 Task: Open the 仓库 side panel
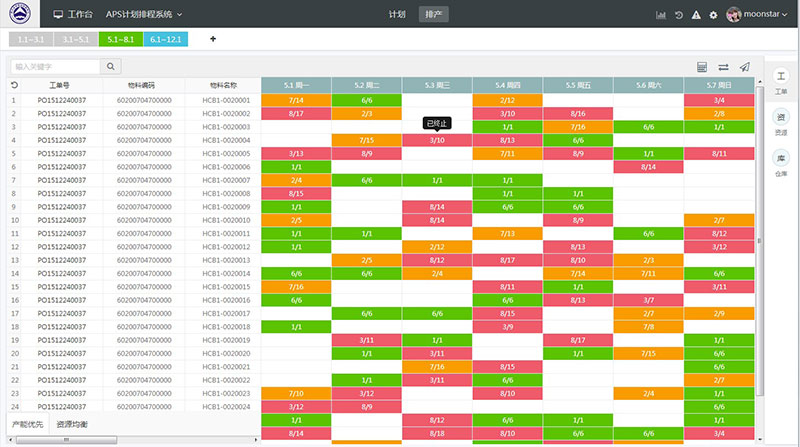pyautogui.click(x=781, y=164)
